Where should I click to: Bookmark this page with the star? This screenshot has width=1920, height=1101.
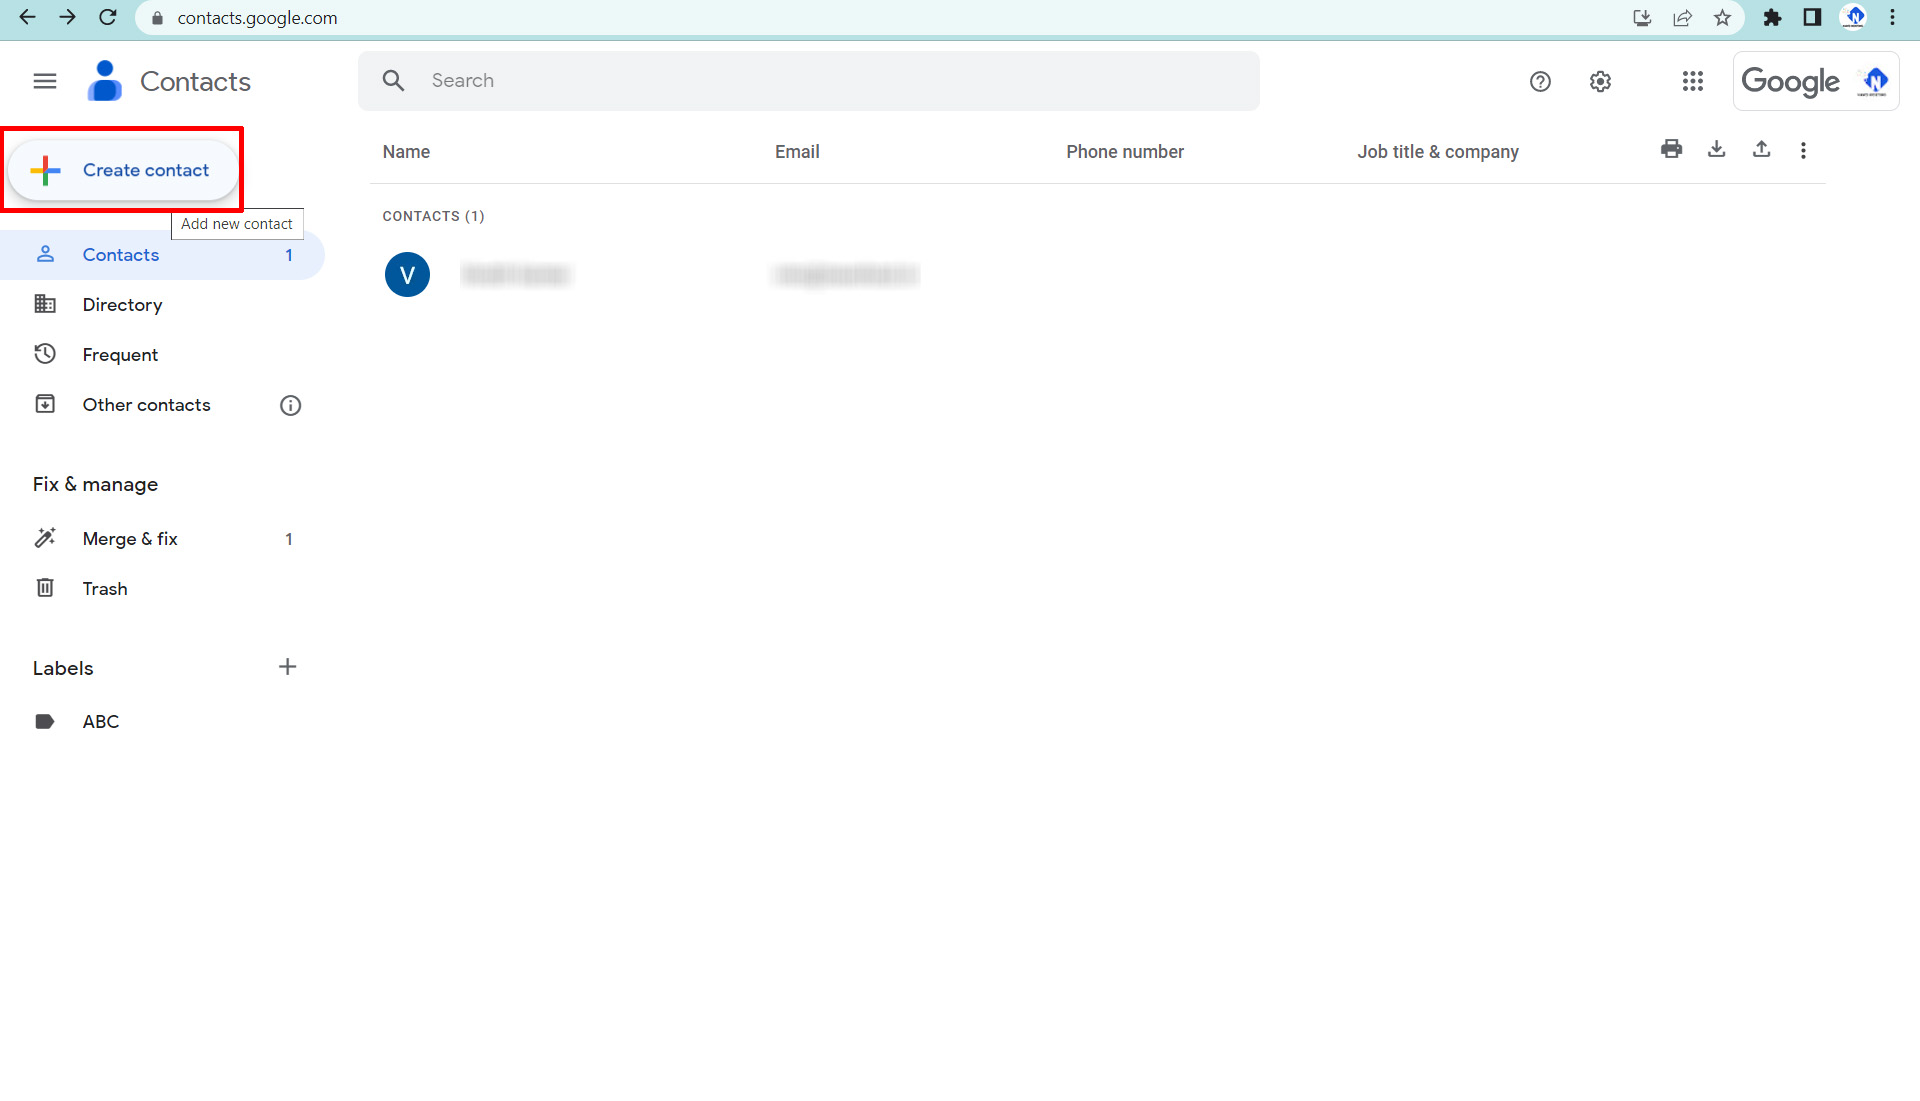point(1722,18)
